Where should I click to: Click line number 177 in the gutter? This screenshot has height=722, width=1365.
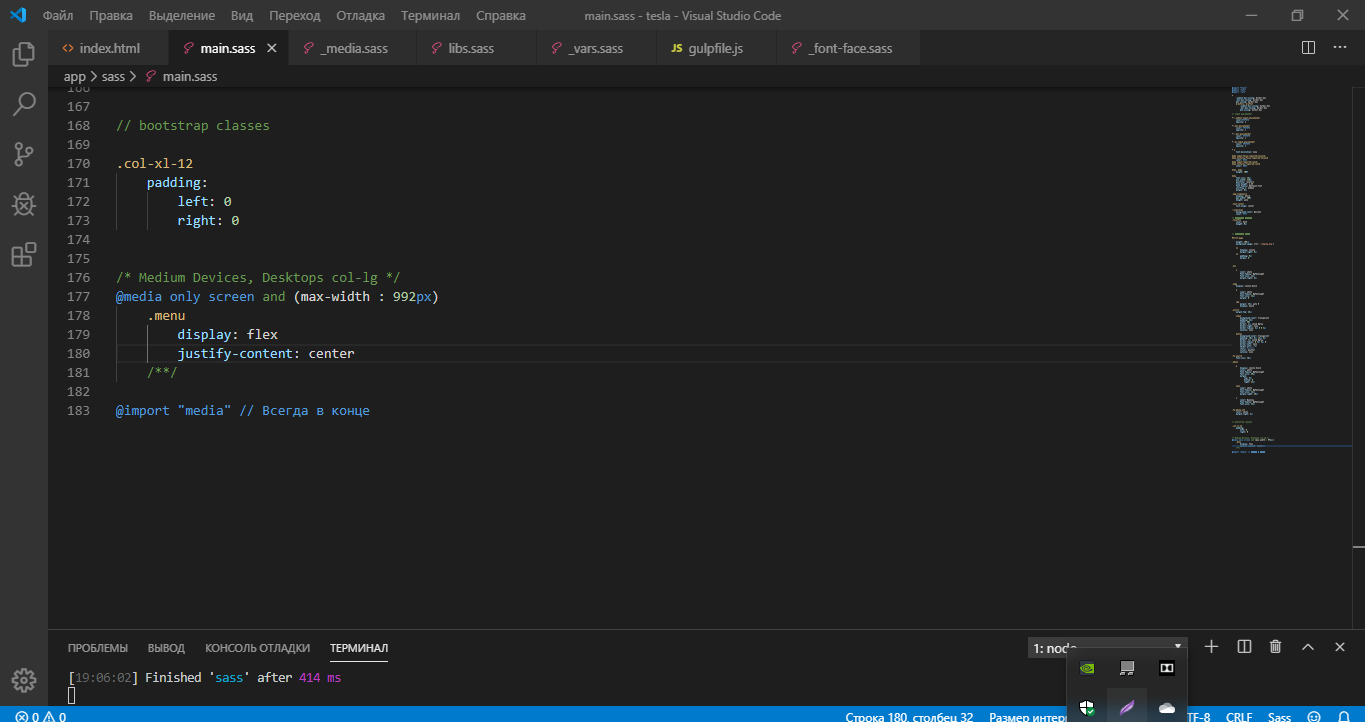click(x=78, y=297)
